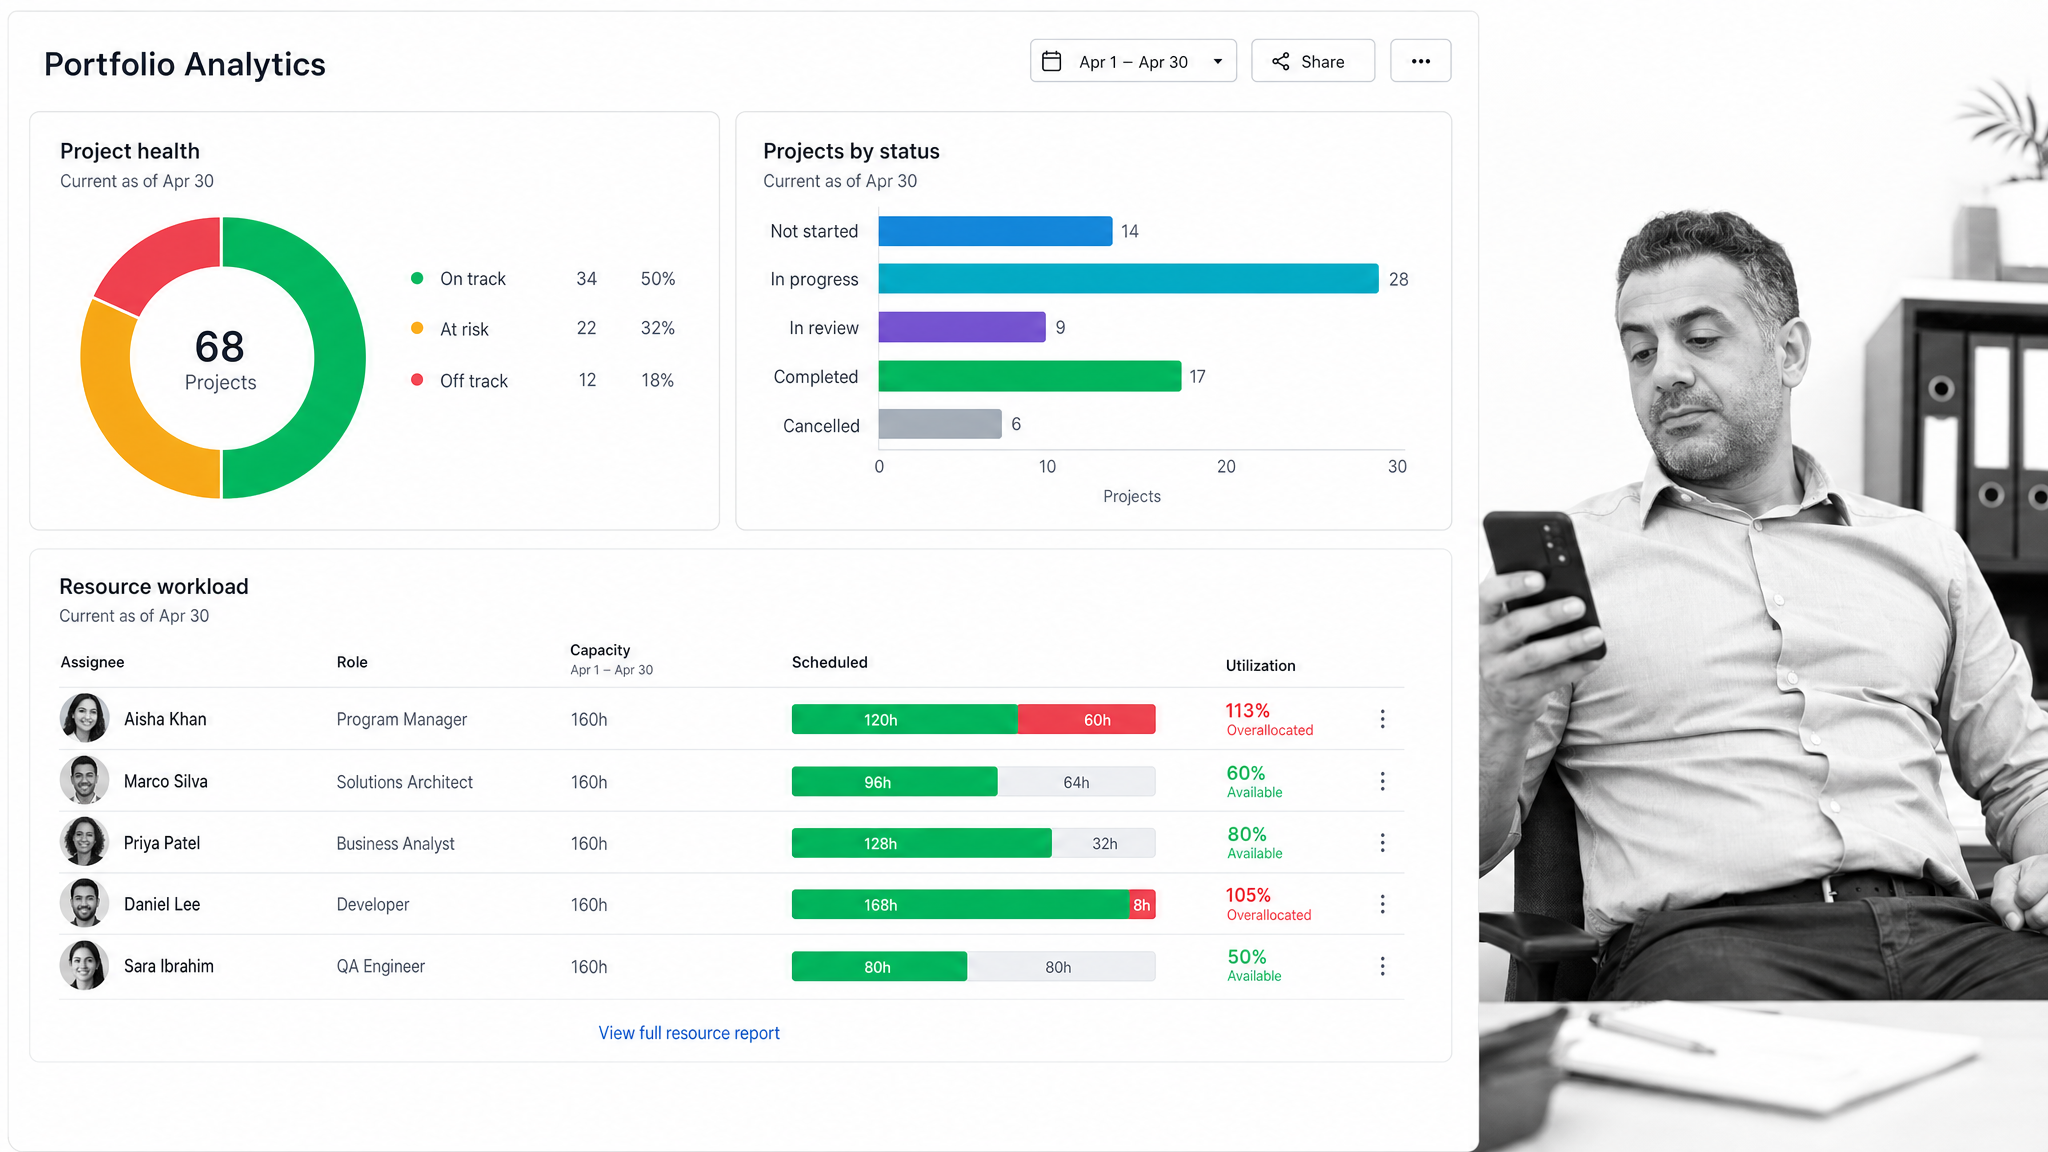Select the On track legend label
The height and width of the screenshot is (1152, 2048).
coord(473,279)
